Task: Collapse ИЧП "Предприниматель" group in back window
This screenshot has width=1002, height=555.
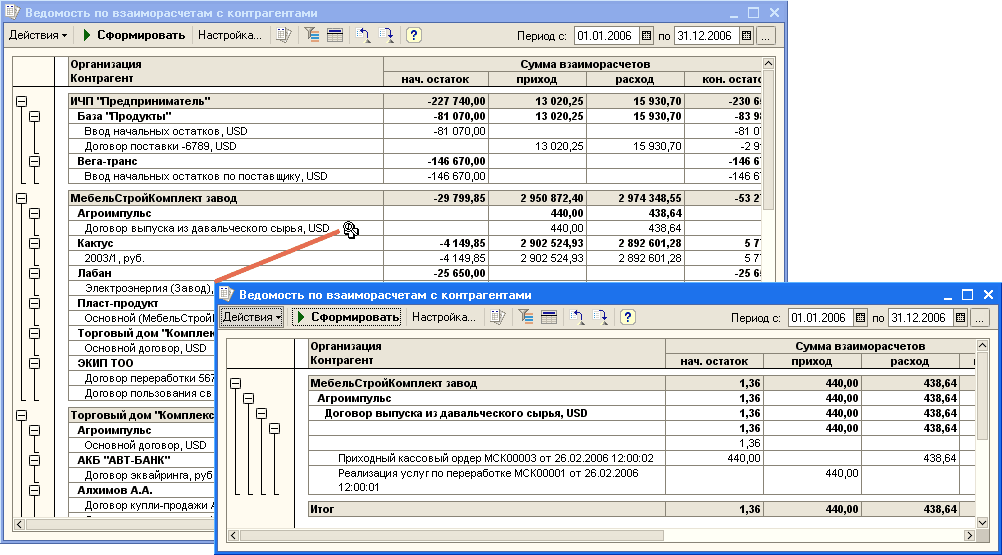Action: pyautogui.click(x=22, y=101)
